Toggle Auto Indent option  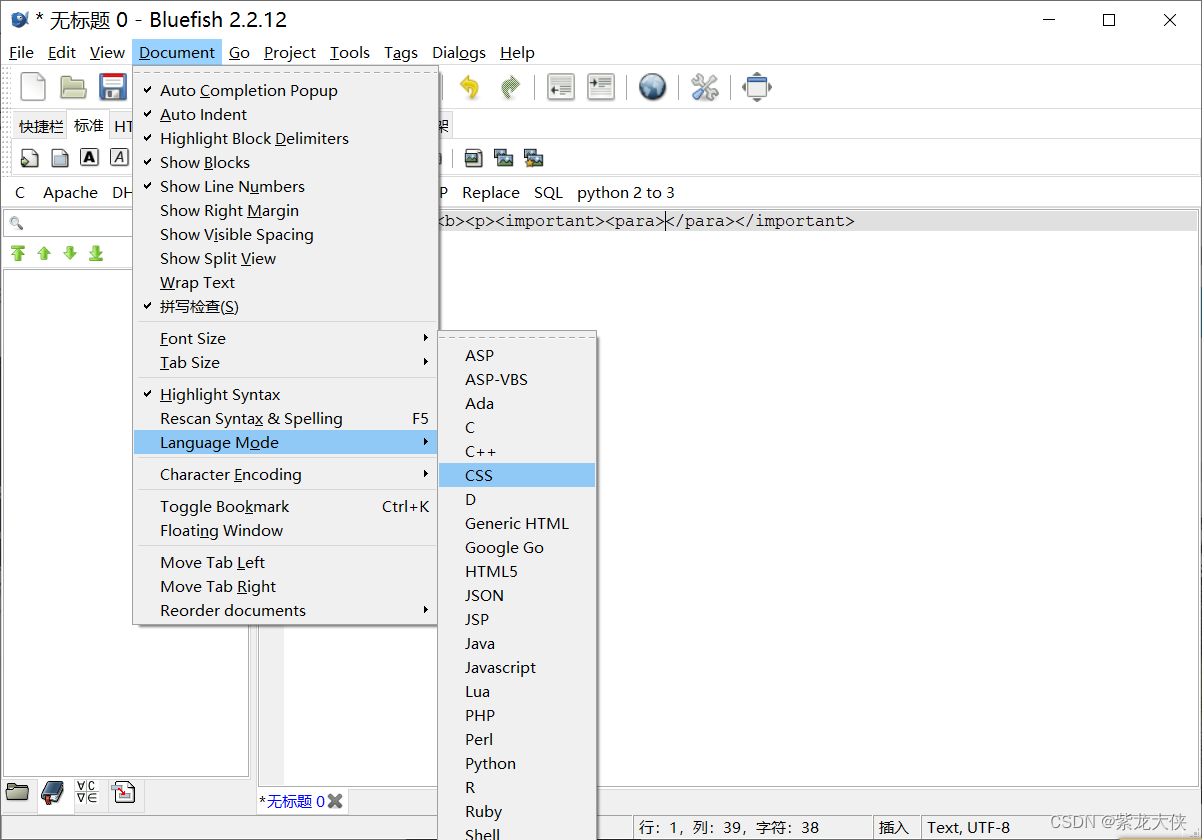point(285,114)
